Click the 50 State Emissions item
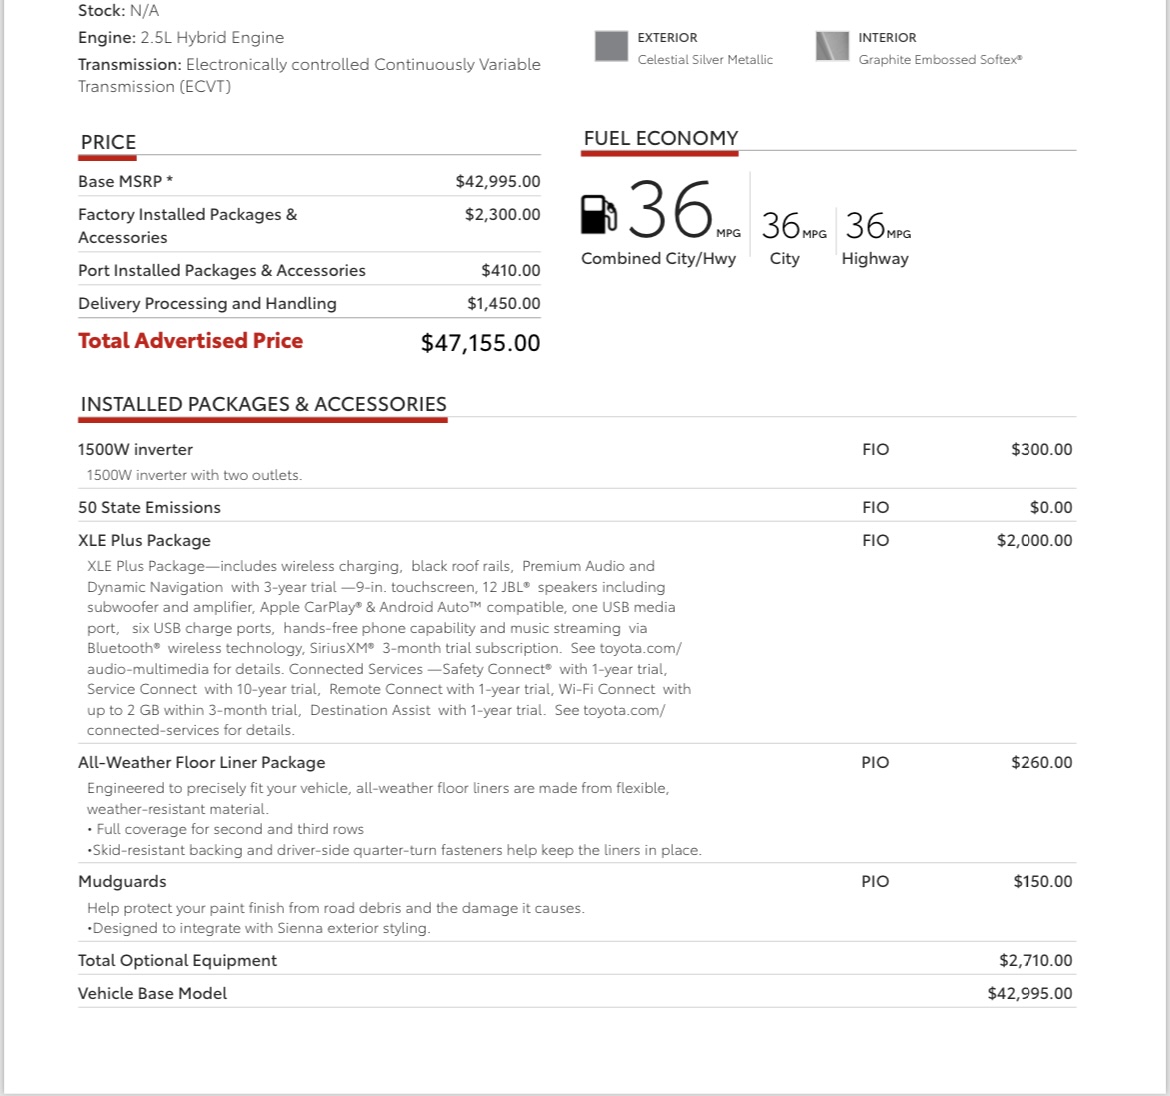Viewport: 1170px width, 1096px height. (149, 507)
